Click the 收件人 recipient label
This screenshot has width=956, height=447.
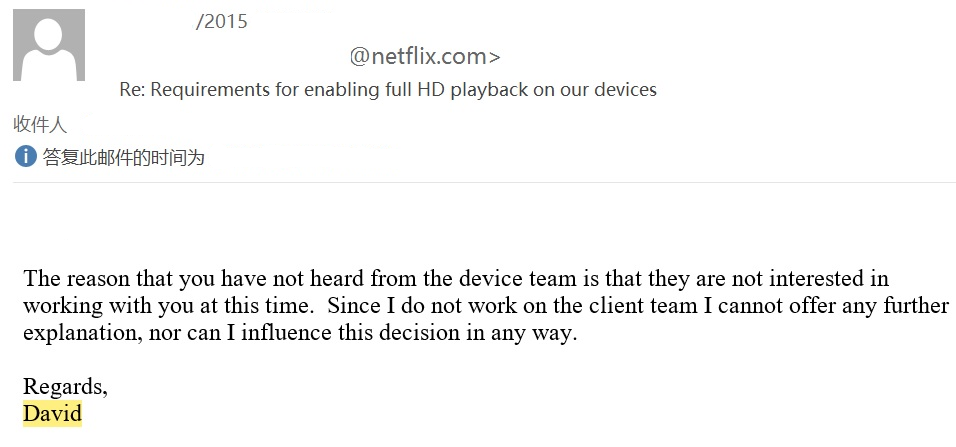(40, 124)
